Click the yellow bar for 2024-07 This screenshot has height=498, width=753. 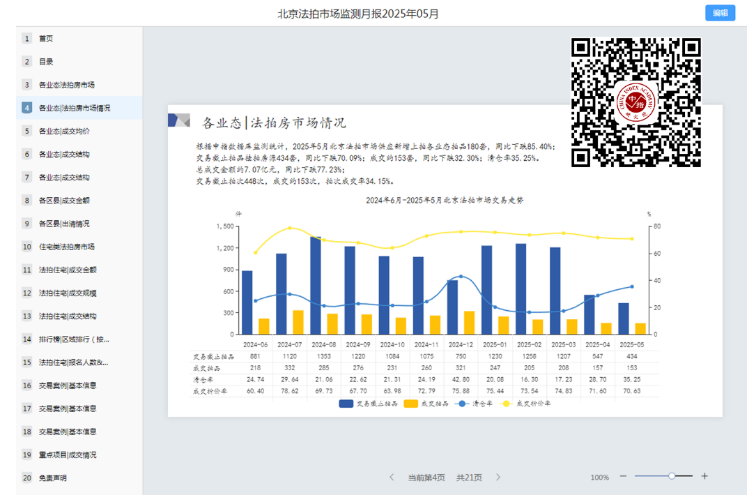pos(298,322)
